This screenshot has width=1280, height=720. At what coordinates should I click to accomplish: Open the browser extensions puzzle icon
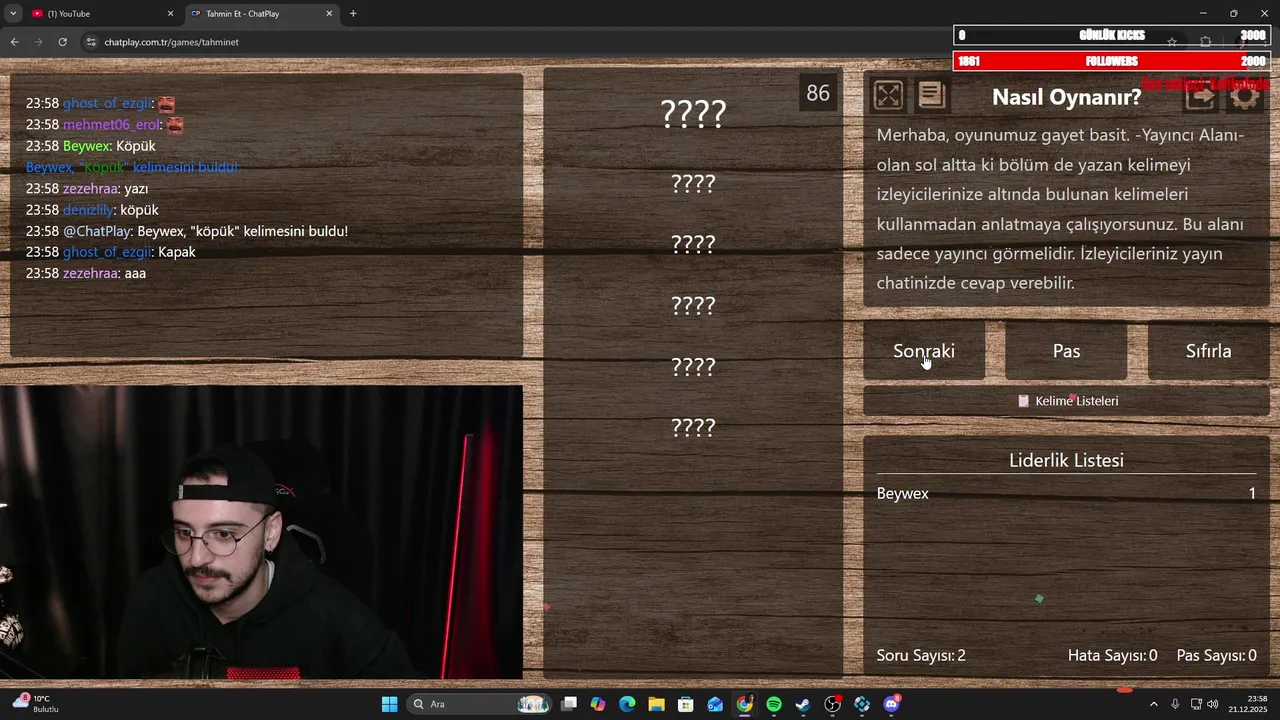1205,42
